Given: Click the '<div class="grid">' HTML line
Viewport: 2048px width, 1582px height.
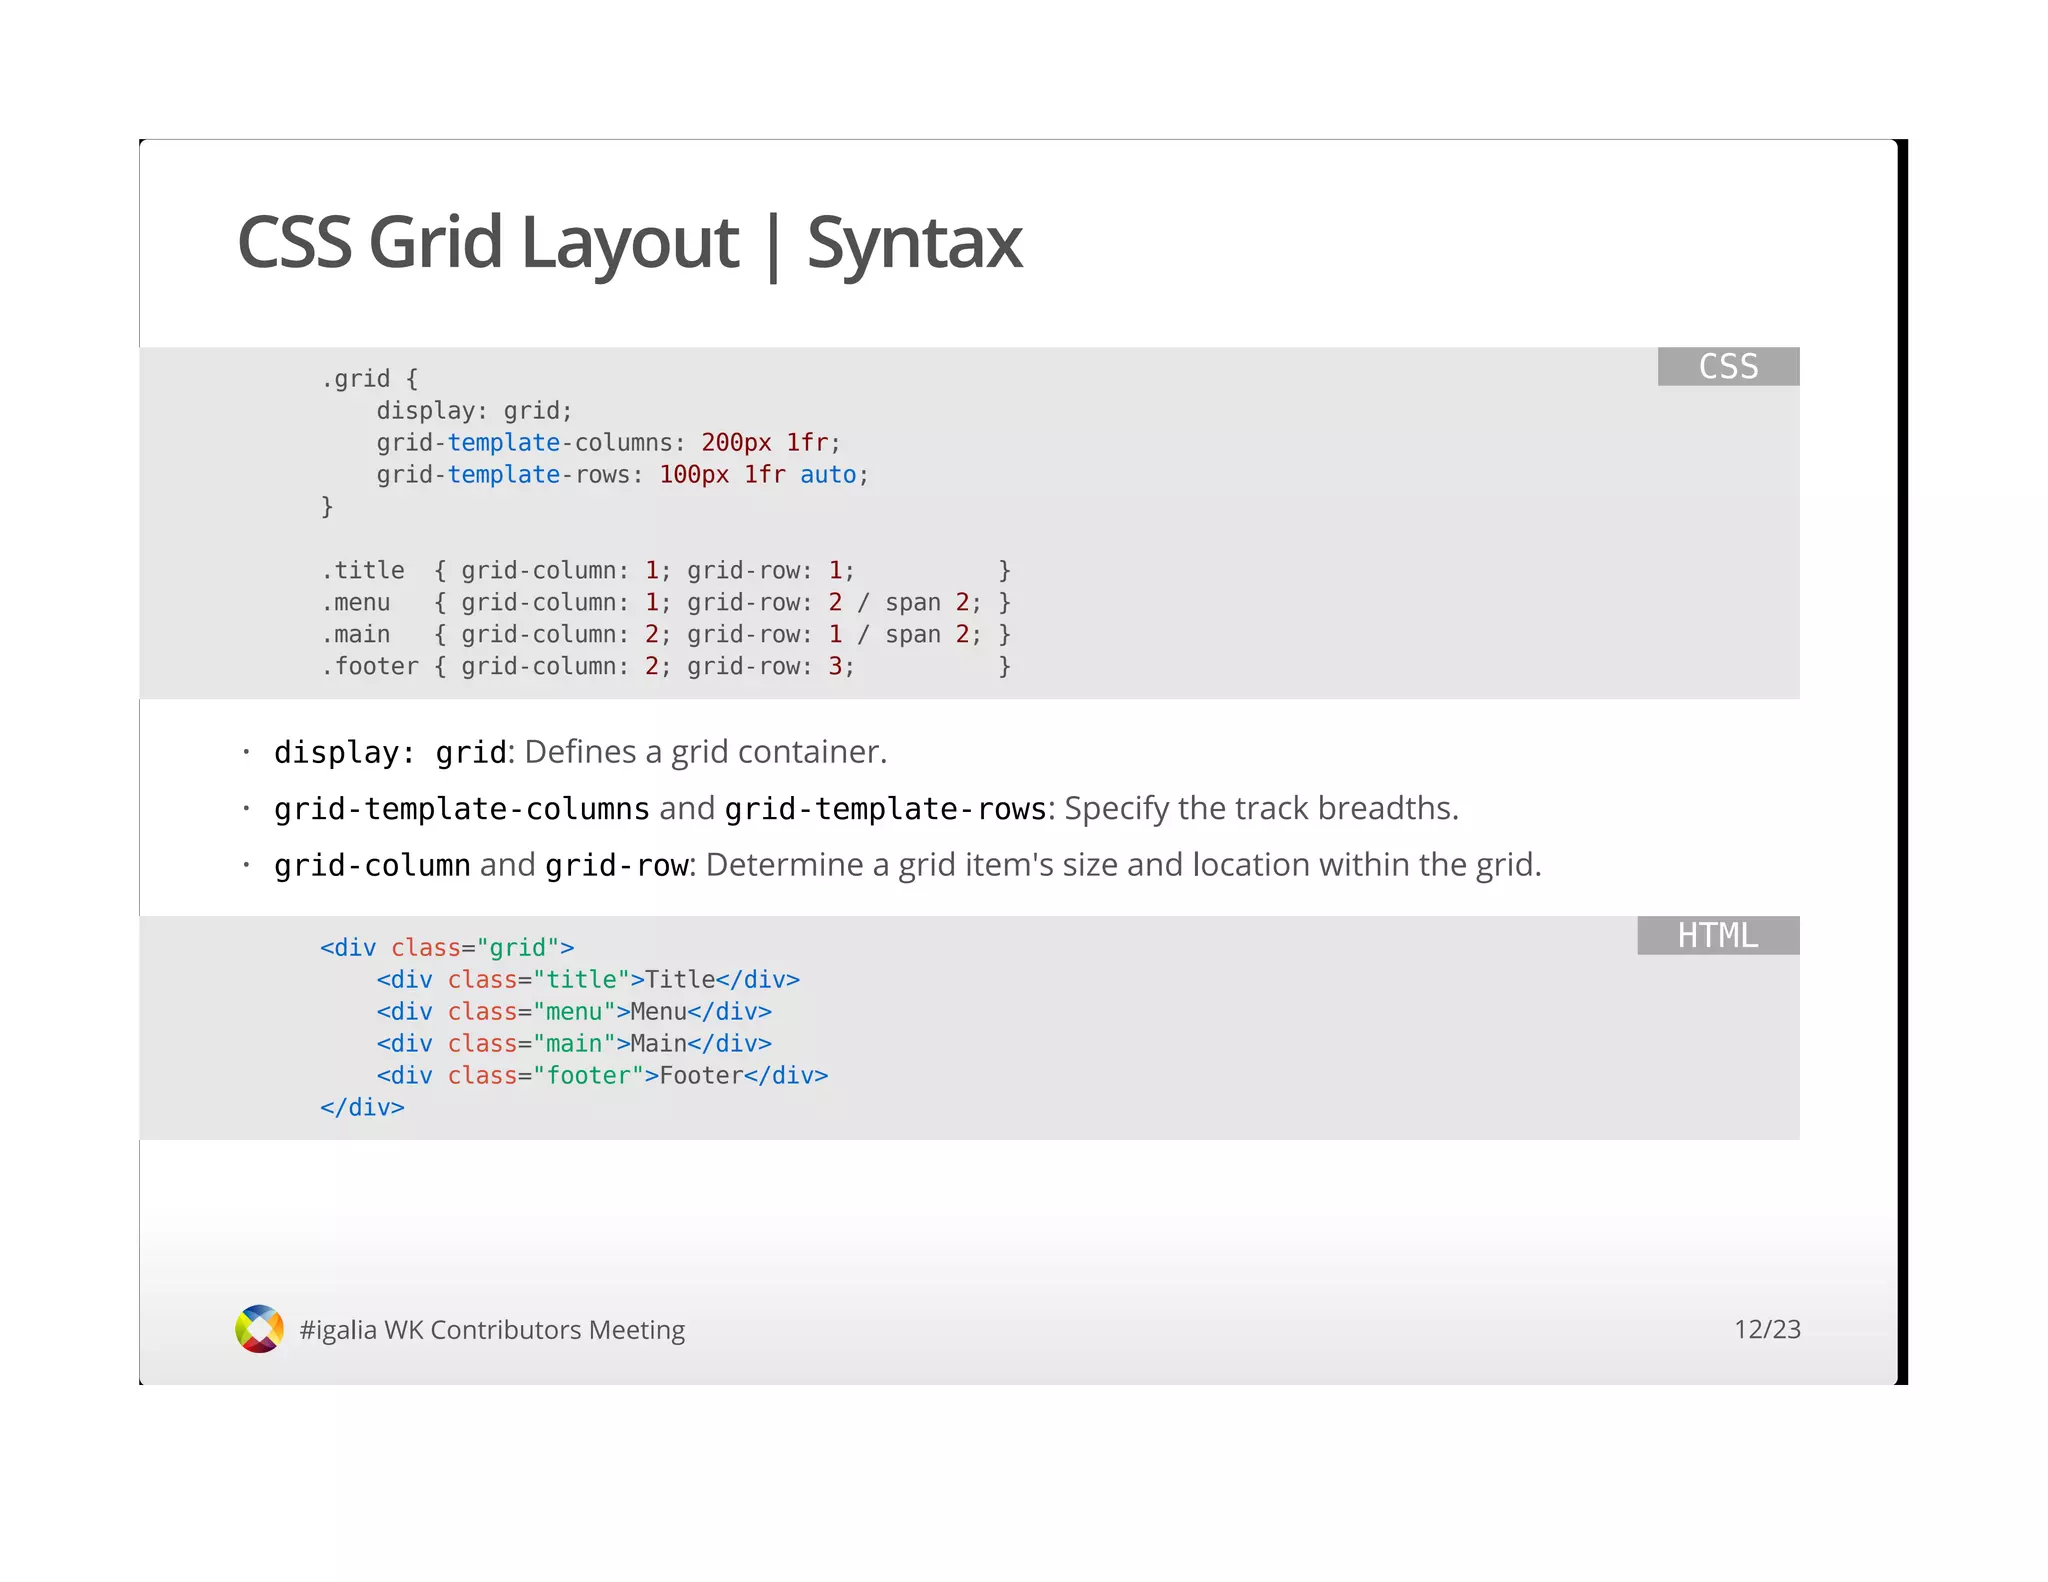Looking at the screenshot, I should point(447,947).
